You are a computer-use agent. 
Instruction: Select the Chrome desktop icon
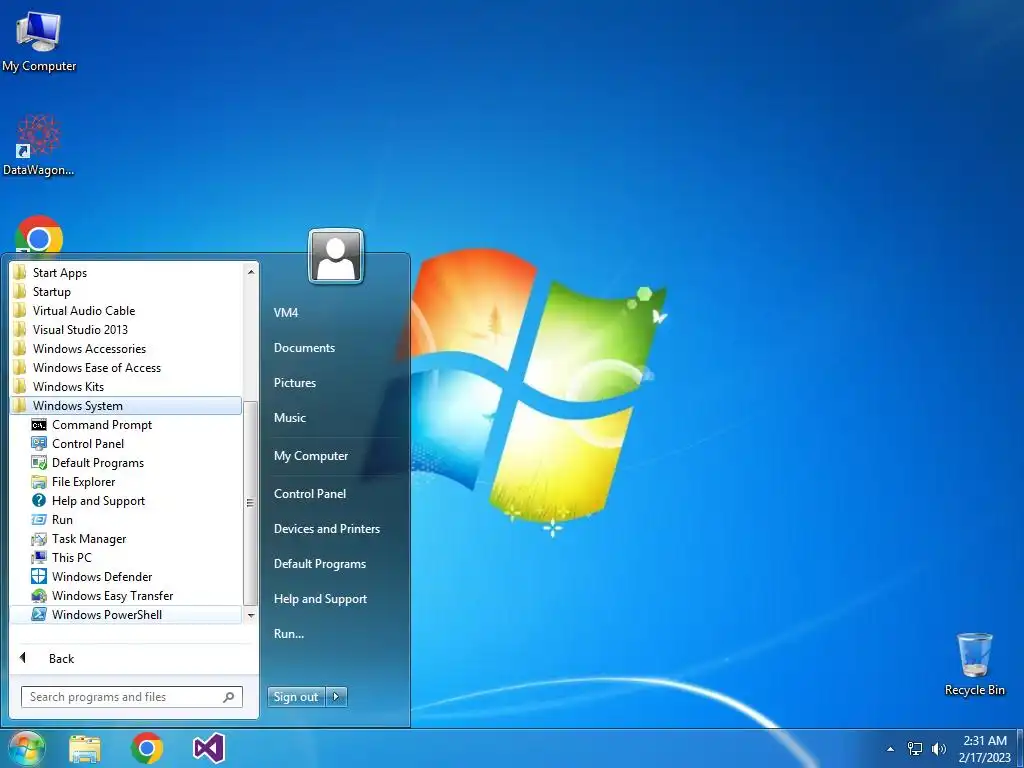[x=39, y=234]
